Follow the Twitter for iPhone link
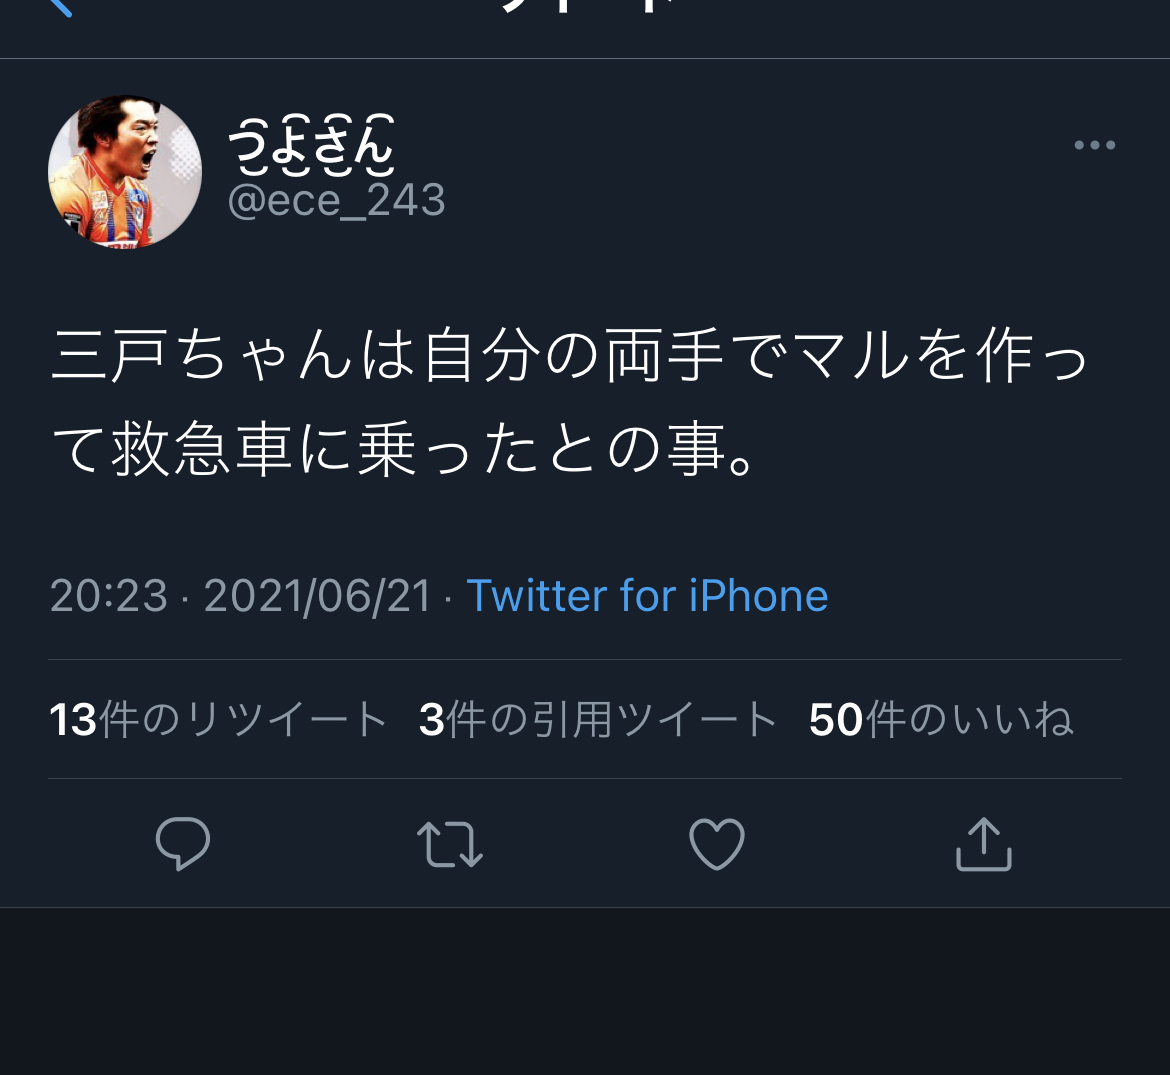The image size is (1170, 1075). 647,596
